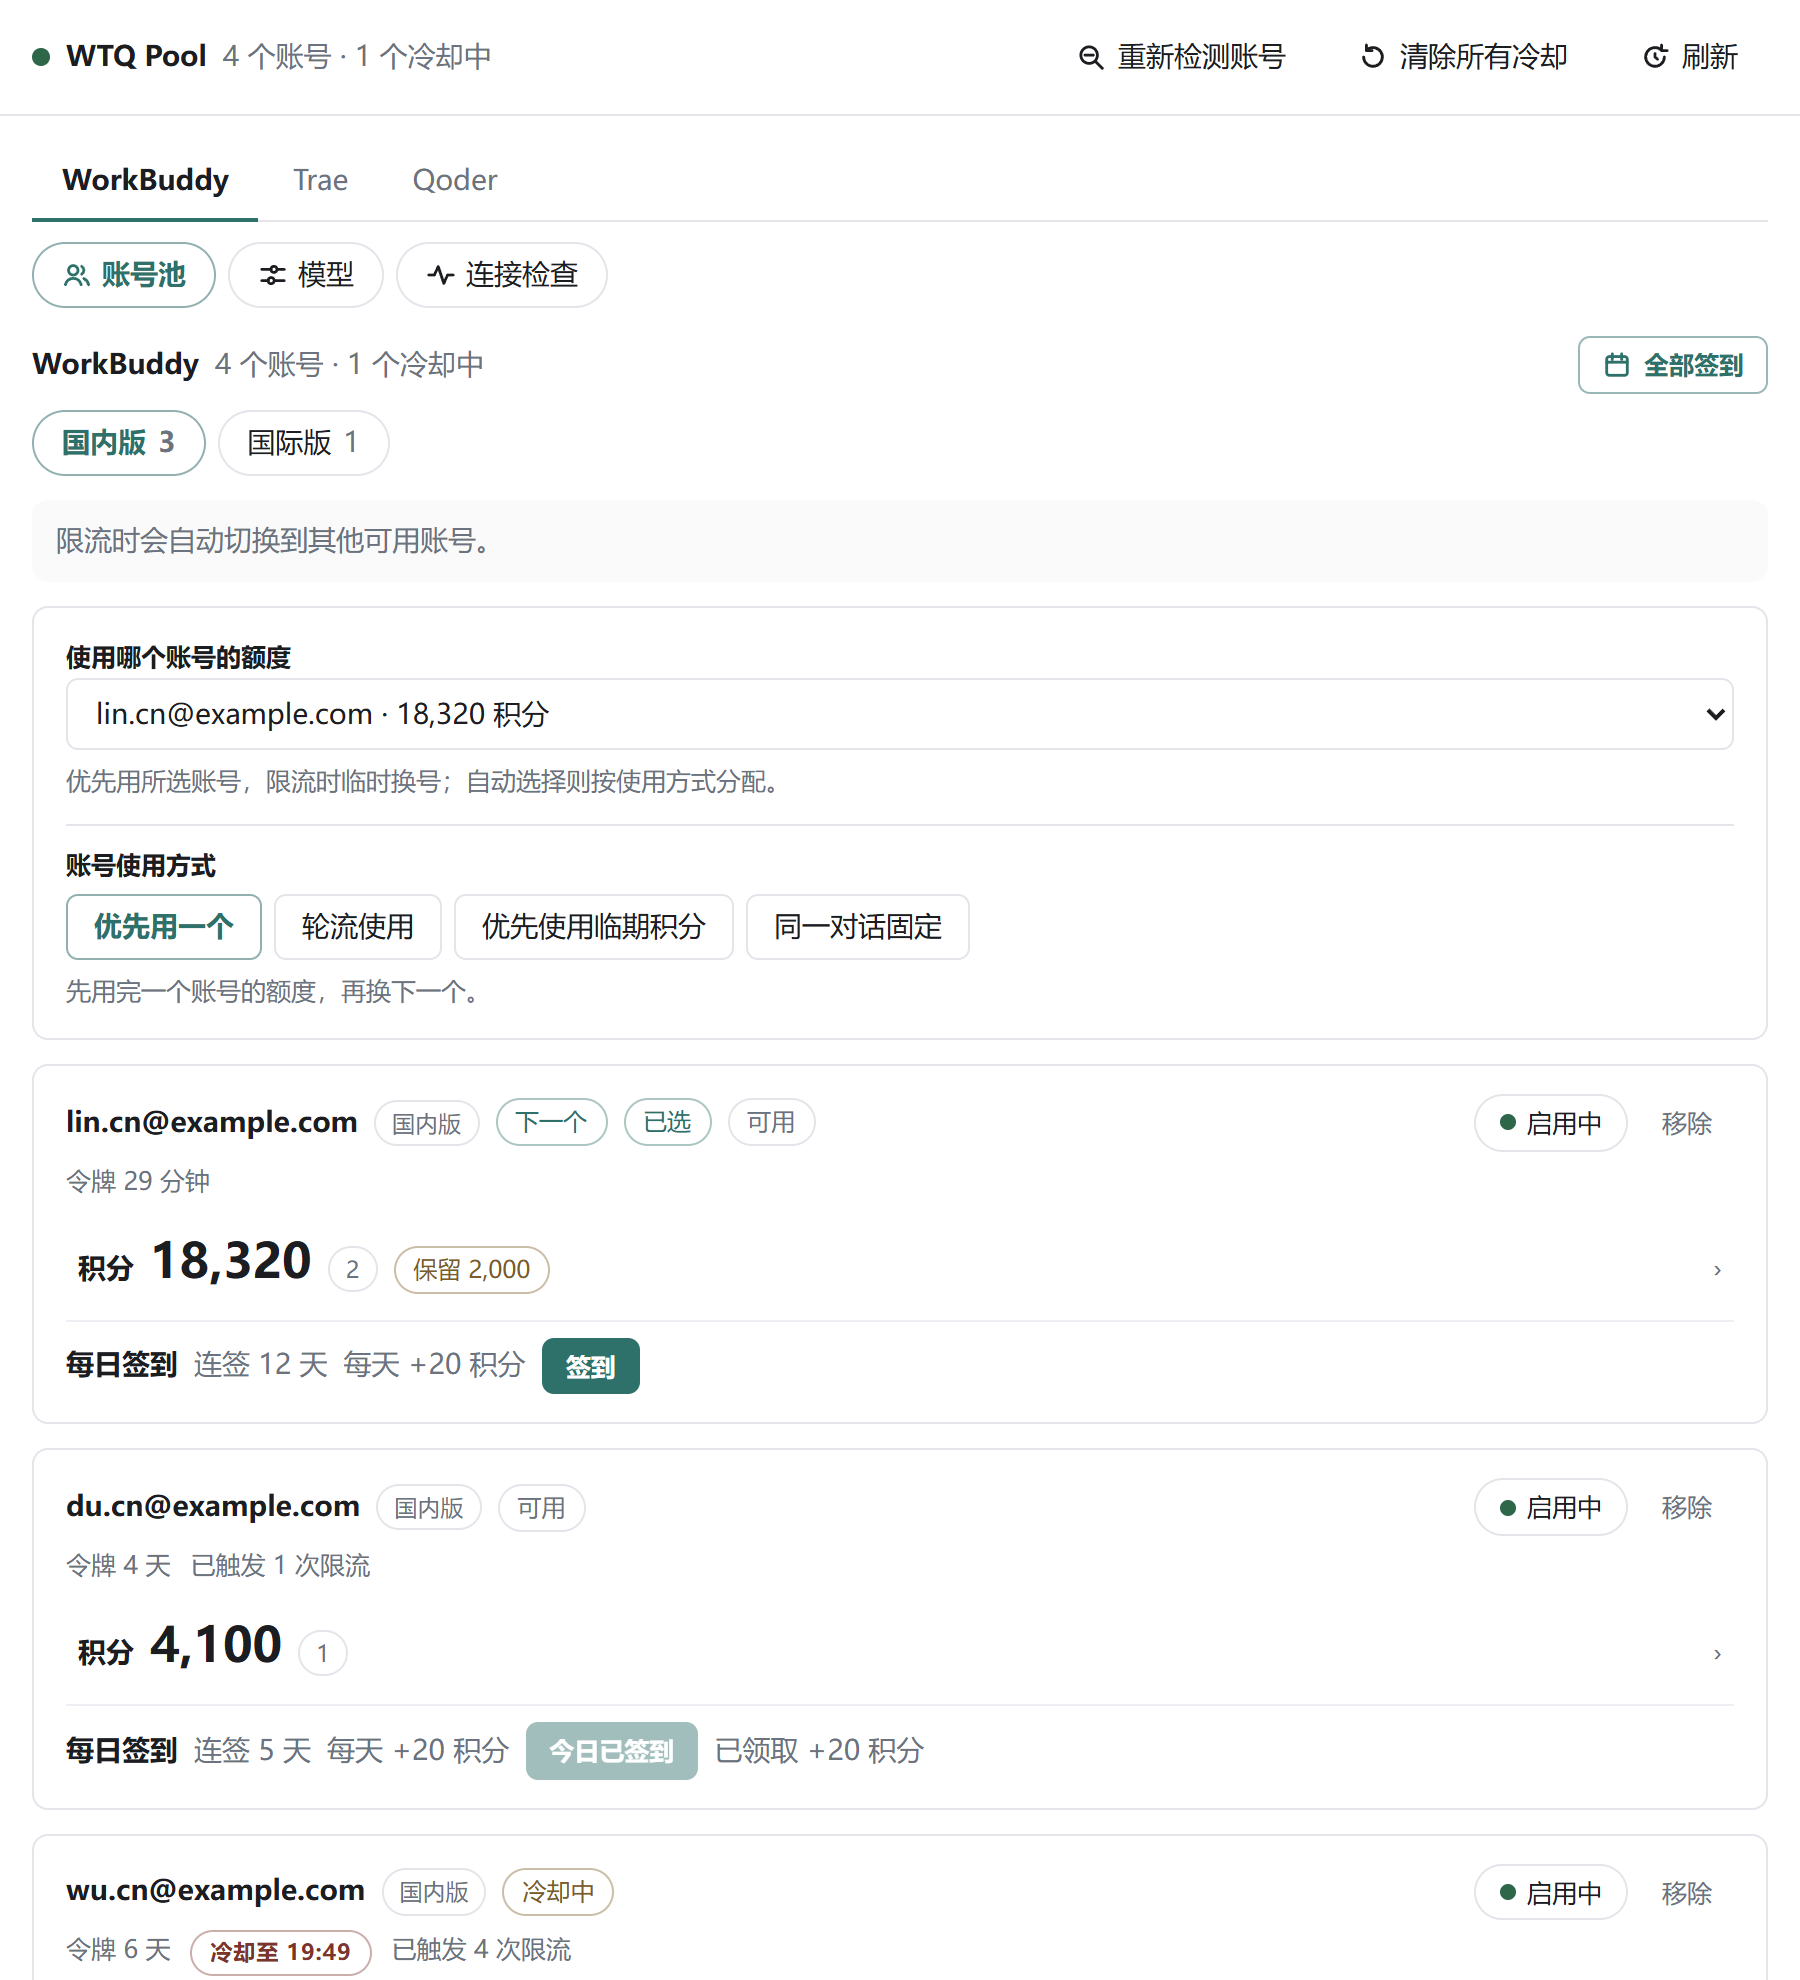Select the 轮流使用 usage mode
Screen dimensions: 1800x1980
358,927
